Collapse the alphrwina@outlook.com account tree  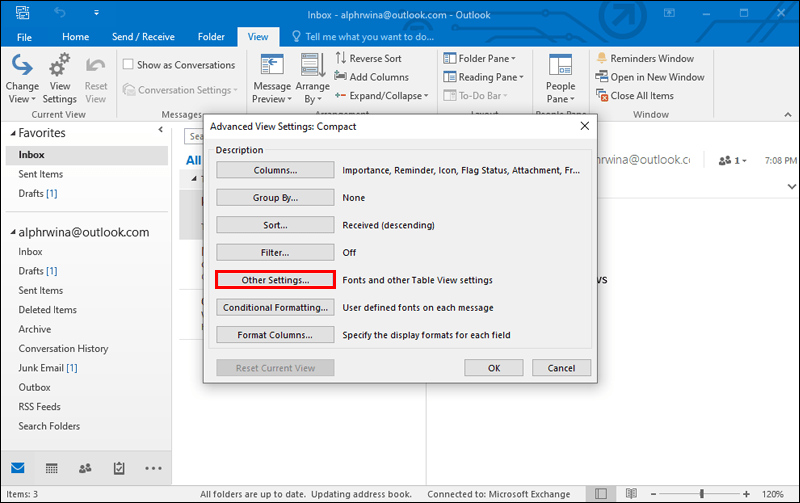point(13,232)
